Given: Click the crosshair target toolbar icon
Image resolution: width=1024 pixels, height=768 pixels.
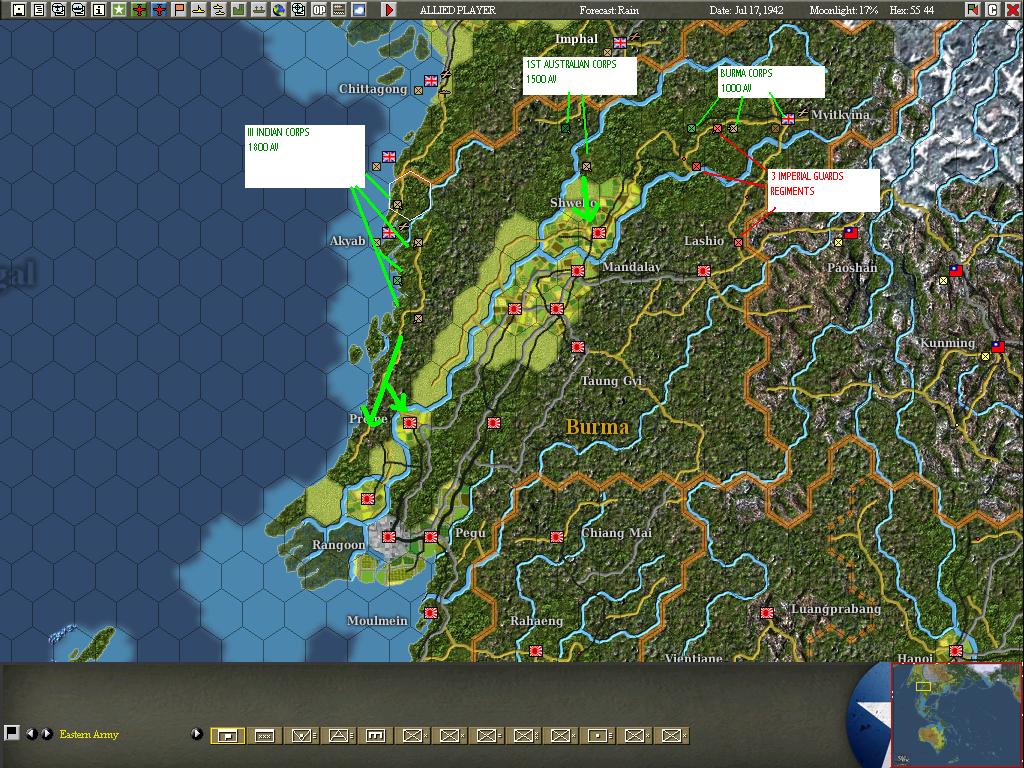Looking at the screenshot, I should coord(299,10).
